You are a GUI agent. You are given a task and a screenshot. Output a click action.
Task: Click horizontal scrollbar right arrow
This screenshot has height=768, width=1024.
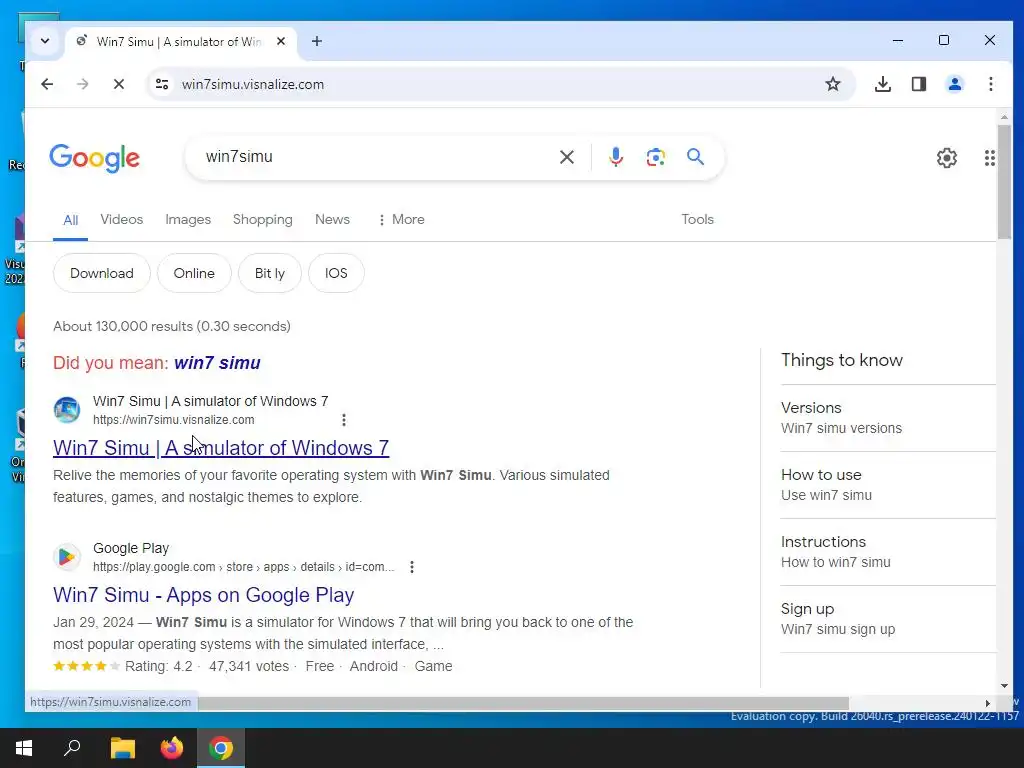click(x=987, y=703)
